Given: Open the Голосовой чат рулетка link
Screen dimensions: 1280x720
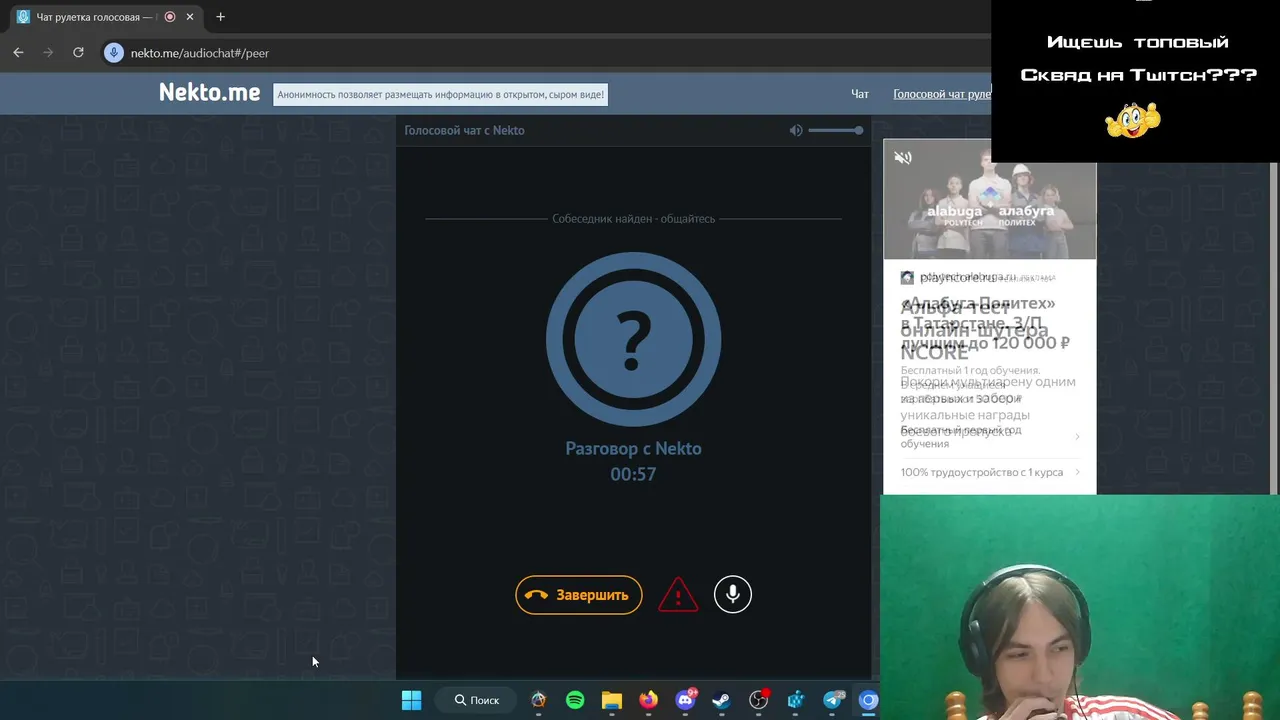Looking at the screenshot, I should (x=941, y=94).
